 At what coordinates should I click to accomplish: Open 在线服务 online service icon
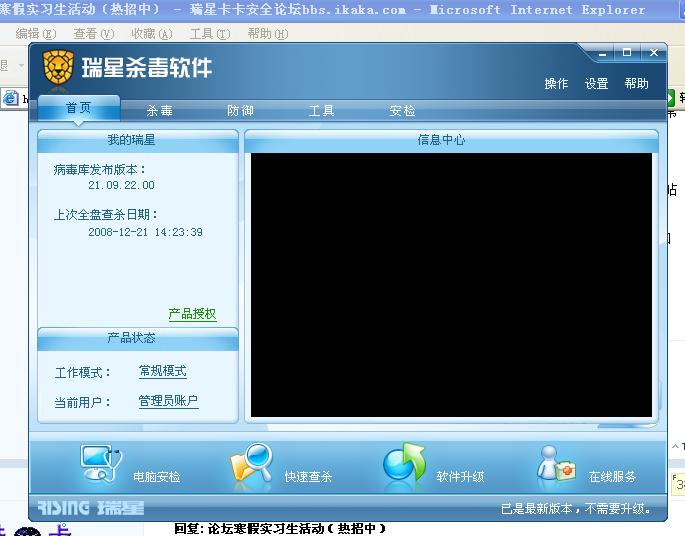(x=556, y=463)
